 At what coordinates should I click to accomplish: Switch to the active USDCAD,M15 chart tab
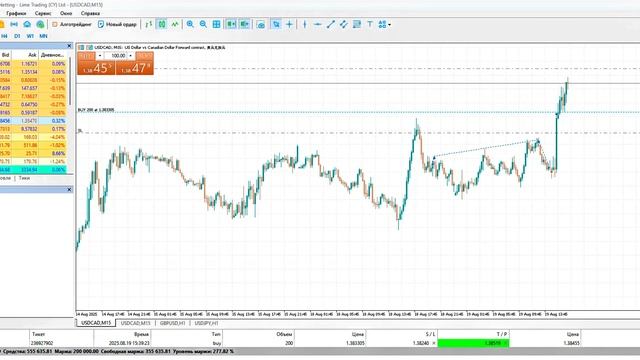point(96,323)
